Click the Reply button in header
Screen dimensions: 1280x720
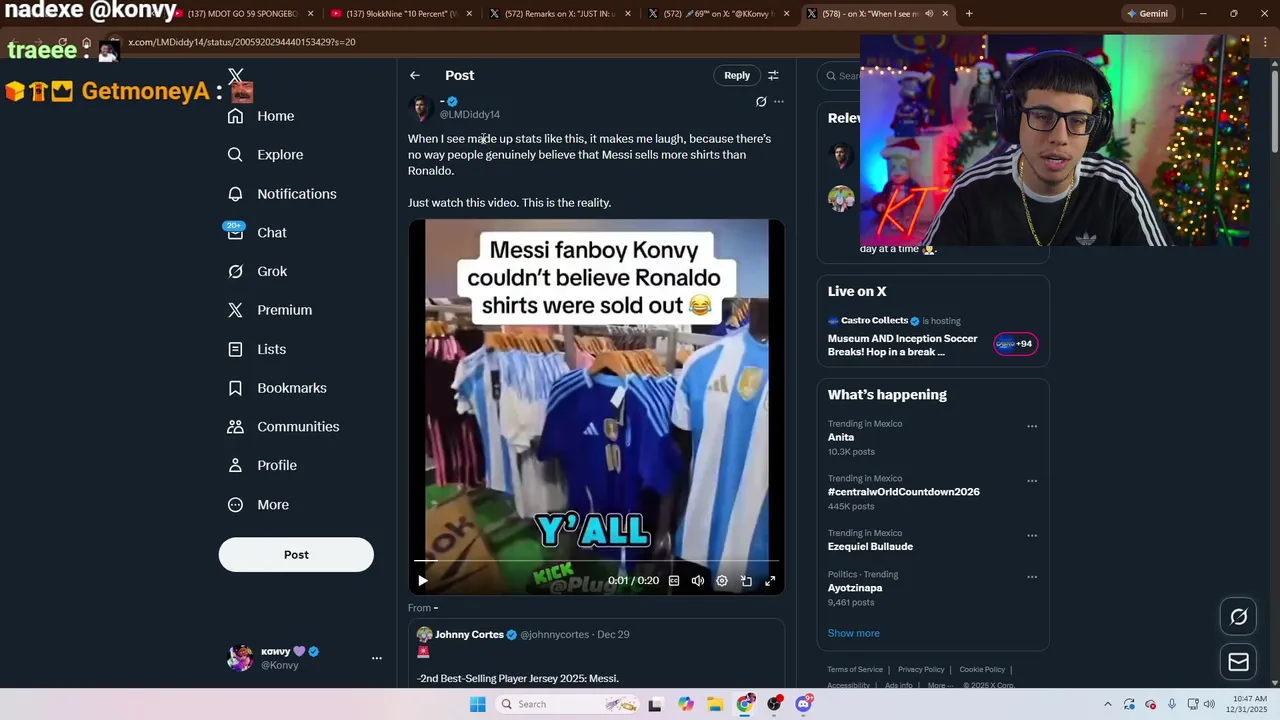[737, 76]
